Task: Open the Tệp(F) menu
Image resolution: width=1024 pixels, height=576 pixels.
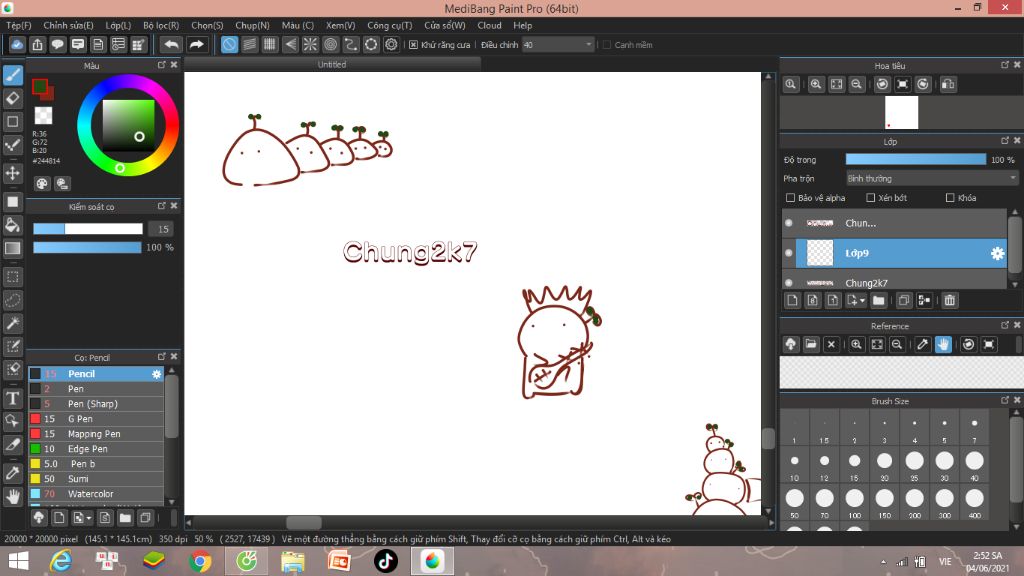Action: click(19, 25)
